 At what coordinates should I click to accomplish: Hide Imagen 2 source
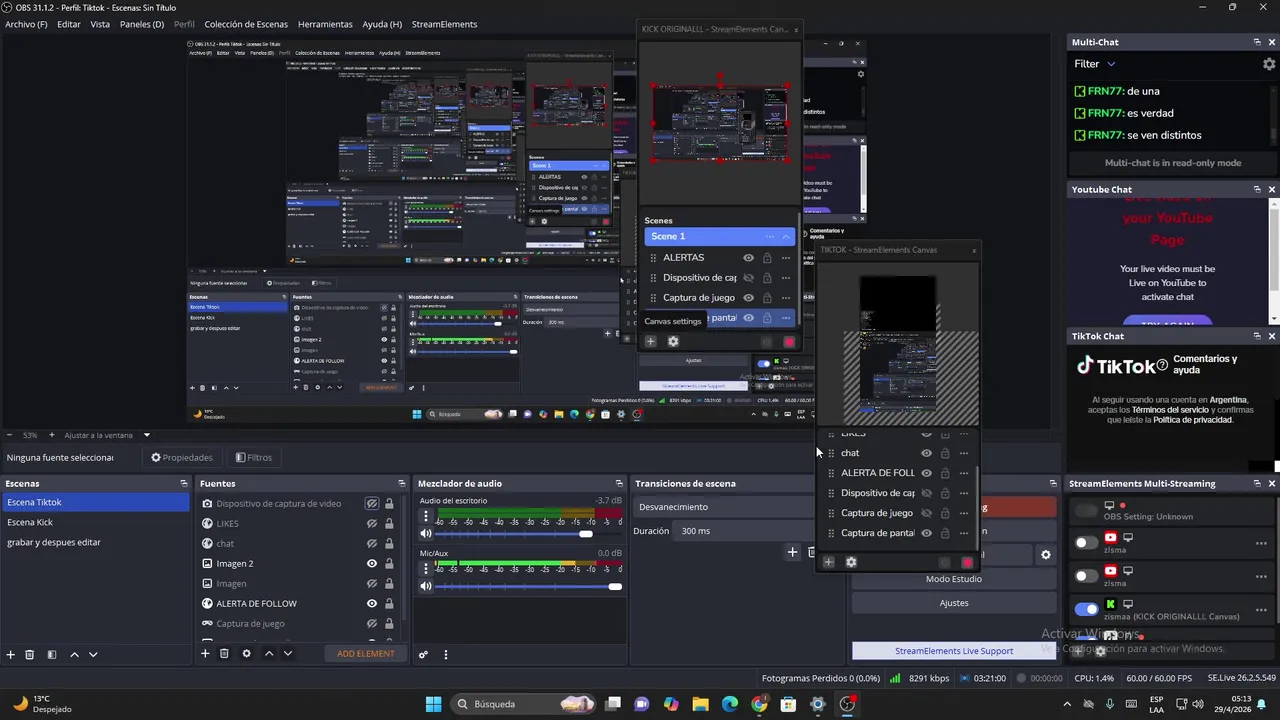pyautogui.click(x=372, y=564)
